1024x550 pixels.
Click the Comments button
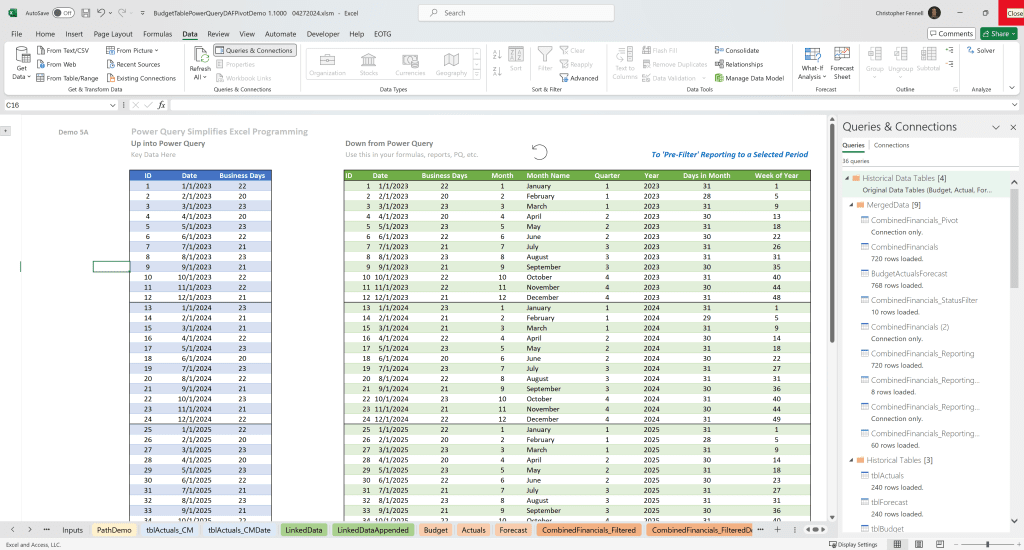(950, 33)
